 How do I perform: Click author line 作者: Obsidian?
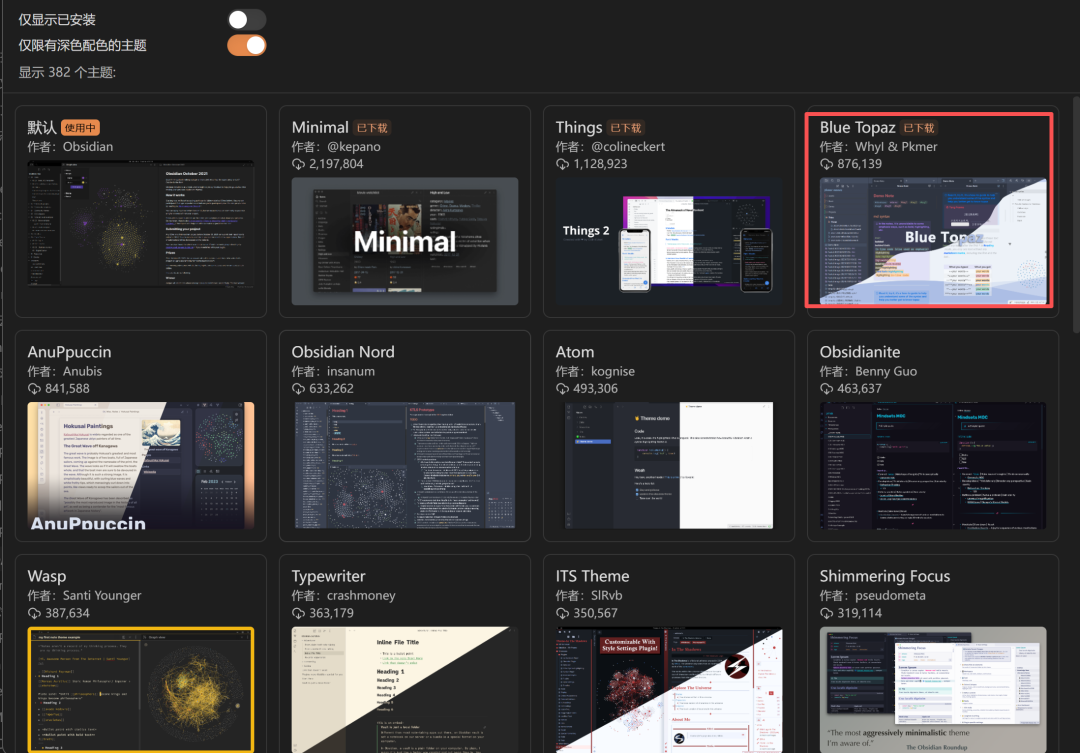70,147
